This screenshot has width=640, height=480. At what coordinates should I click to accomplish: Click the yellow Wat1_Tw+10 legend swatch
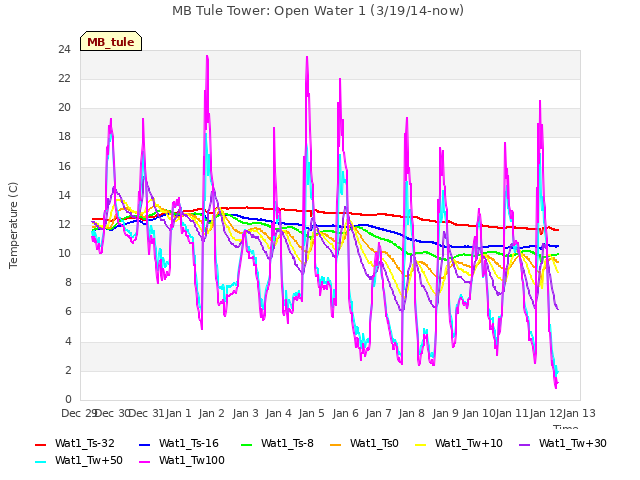pos(420,444)
